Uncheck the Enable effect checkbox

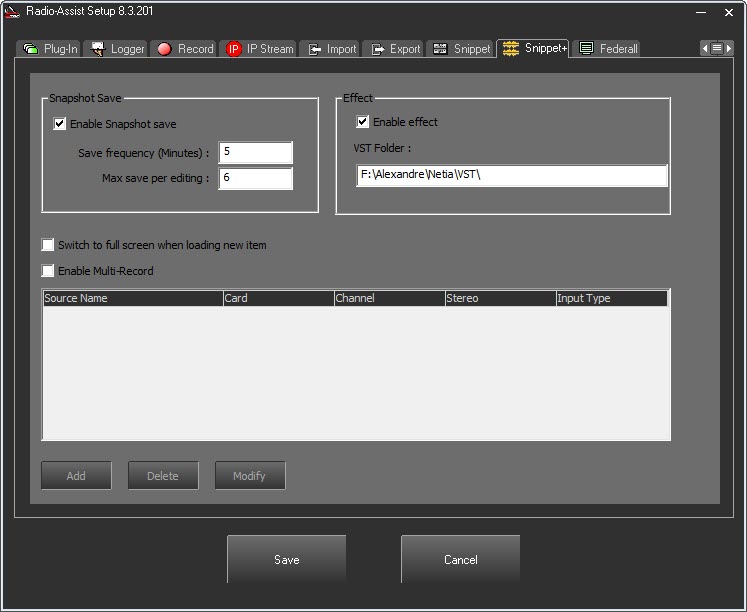tap(363, 122)
